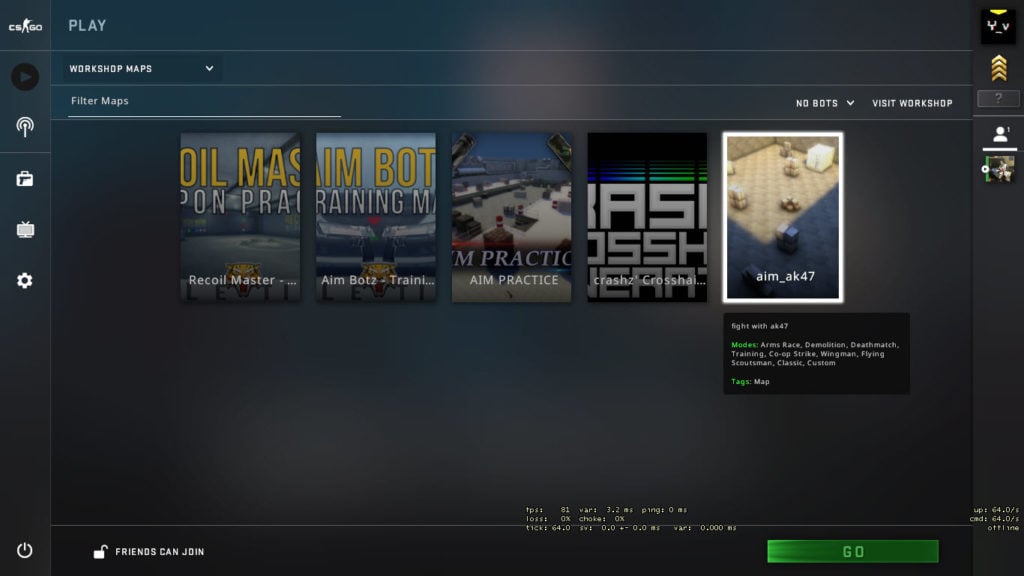Open the friends list person icon
The height and width of the screenshot is (576, 1024).
(998, 134)
